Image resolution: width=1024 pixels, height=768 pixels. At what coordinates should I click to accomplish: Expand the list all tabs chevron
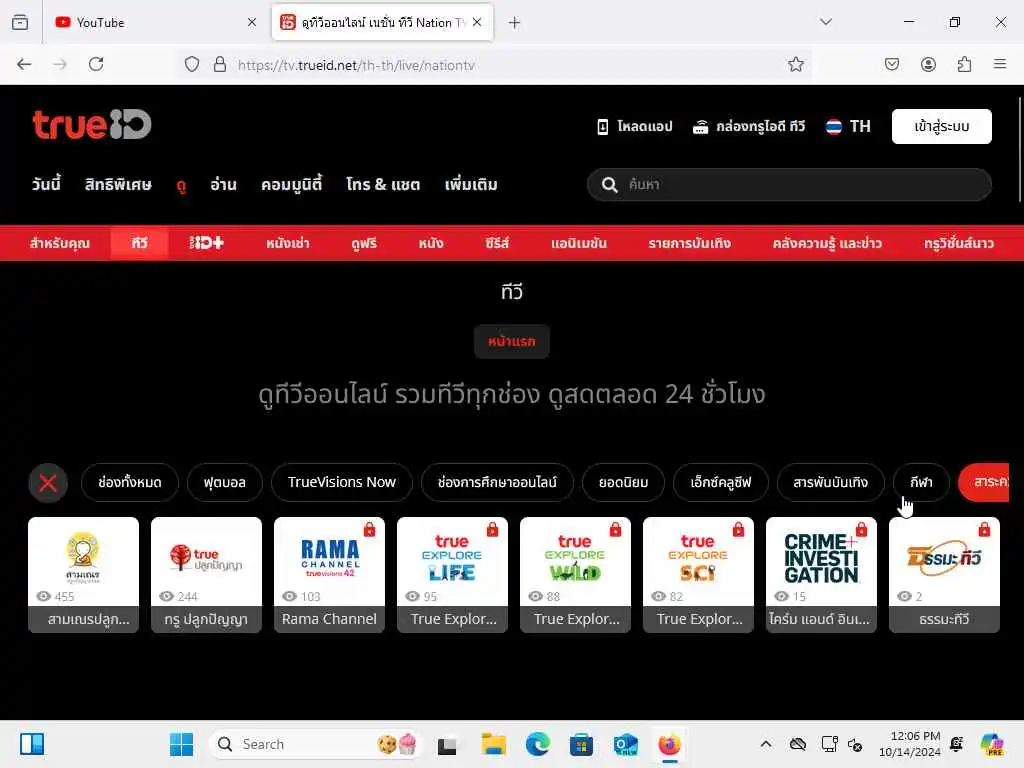click(x=826, y=22)
